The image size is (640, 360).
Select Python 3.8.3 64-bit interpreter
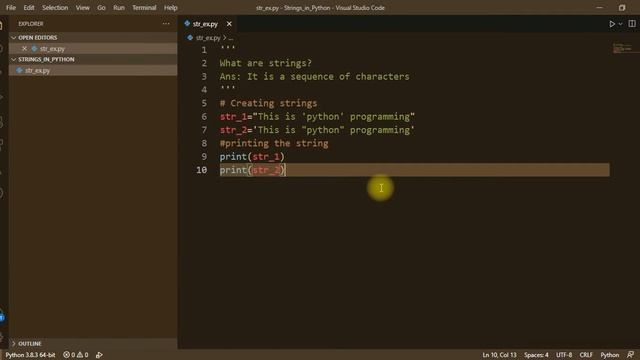(30, 355)
